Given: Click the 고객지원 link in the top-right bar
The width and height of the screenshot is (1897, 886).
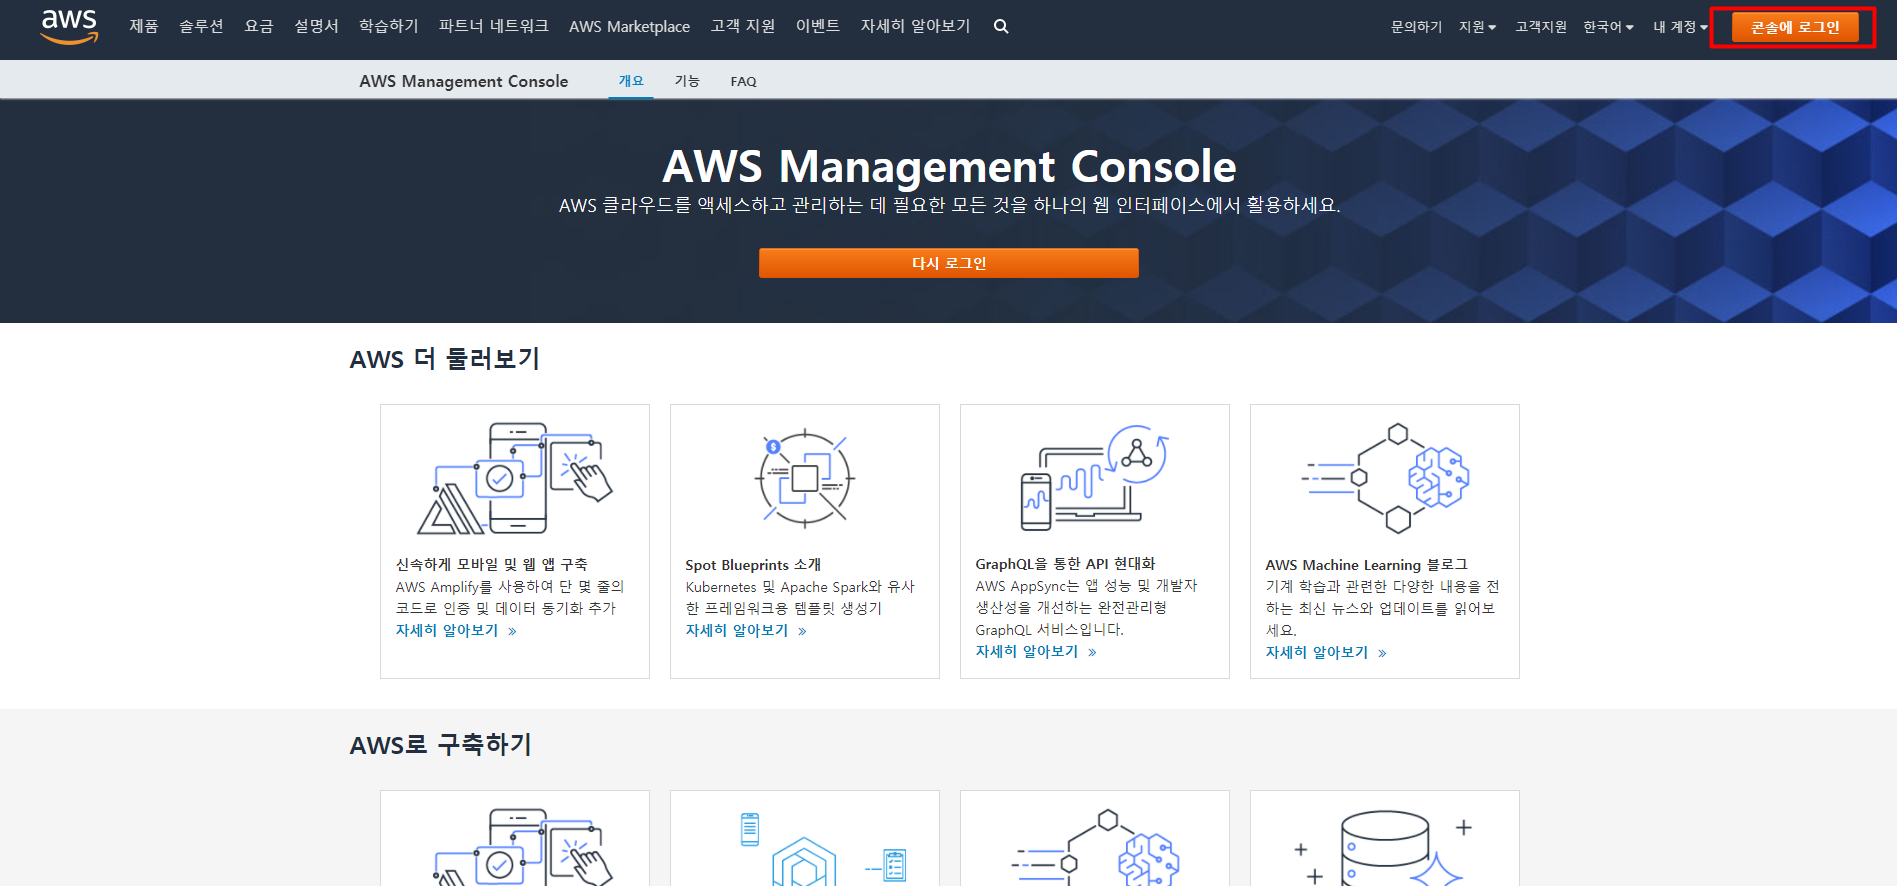Looking at the screenshot, I should point(1540,27).
